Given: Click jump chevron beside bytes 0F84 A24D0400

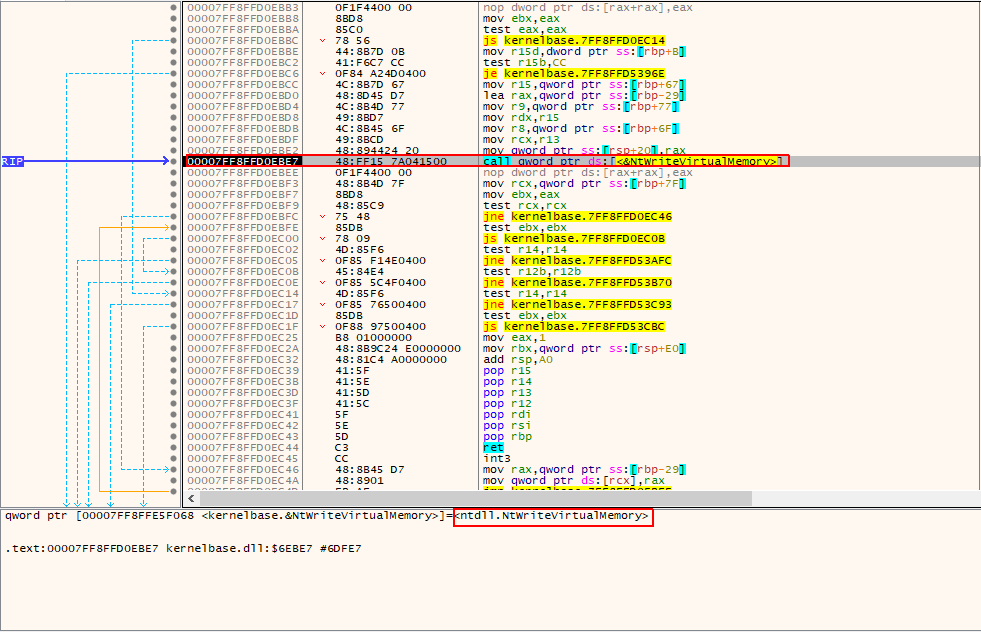Looking at the screenshot, I should coord(322,73).
